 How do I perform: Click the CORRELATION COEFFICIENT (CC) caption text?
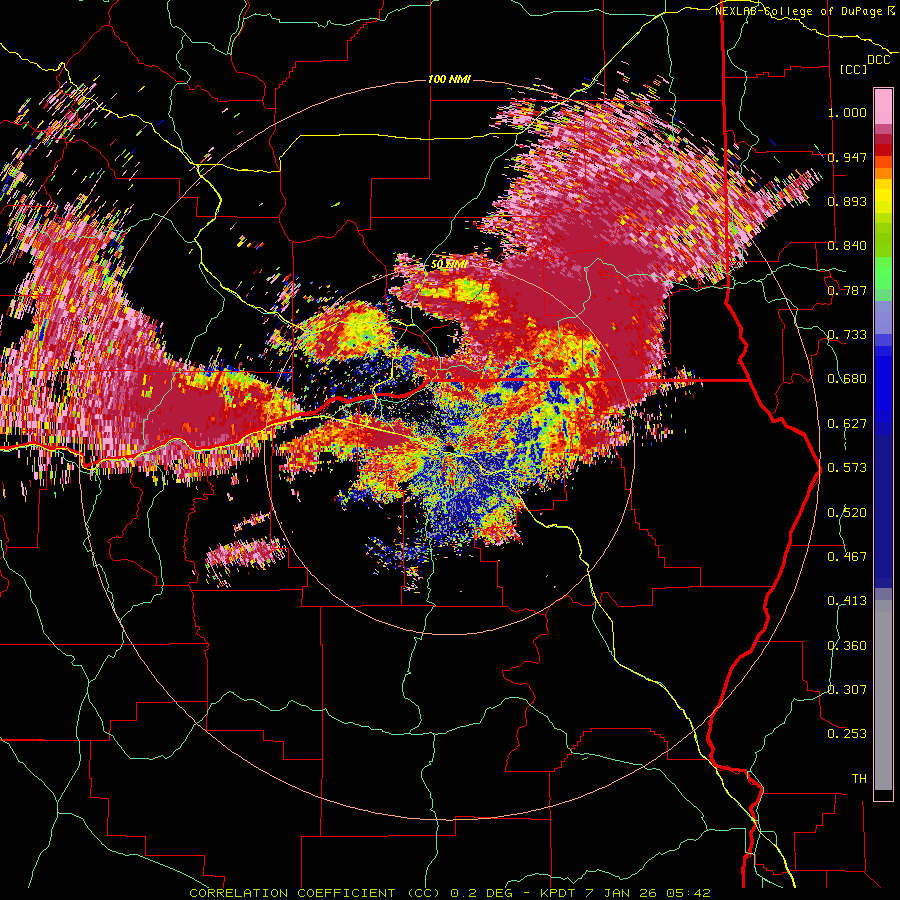(315, 893)
